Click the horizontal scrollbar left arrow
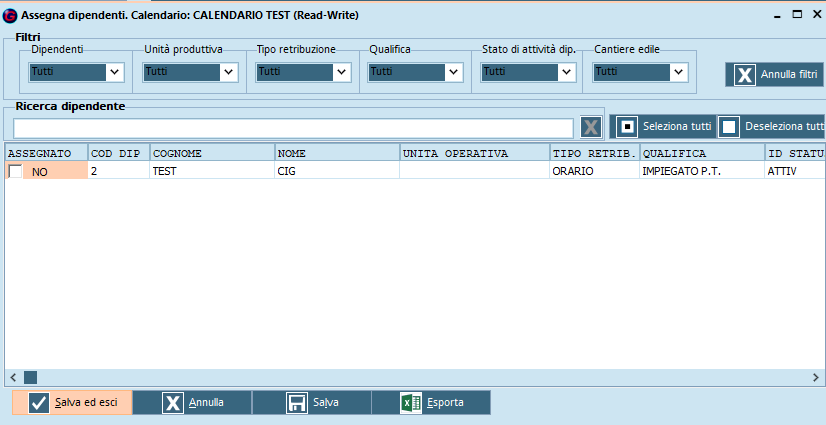The height and width of the screenshot is (425, 826). coord(14,377)
